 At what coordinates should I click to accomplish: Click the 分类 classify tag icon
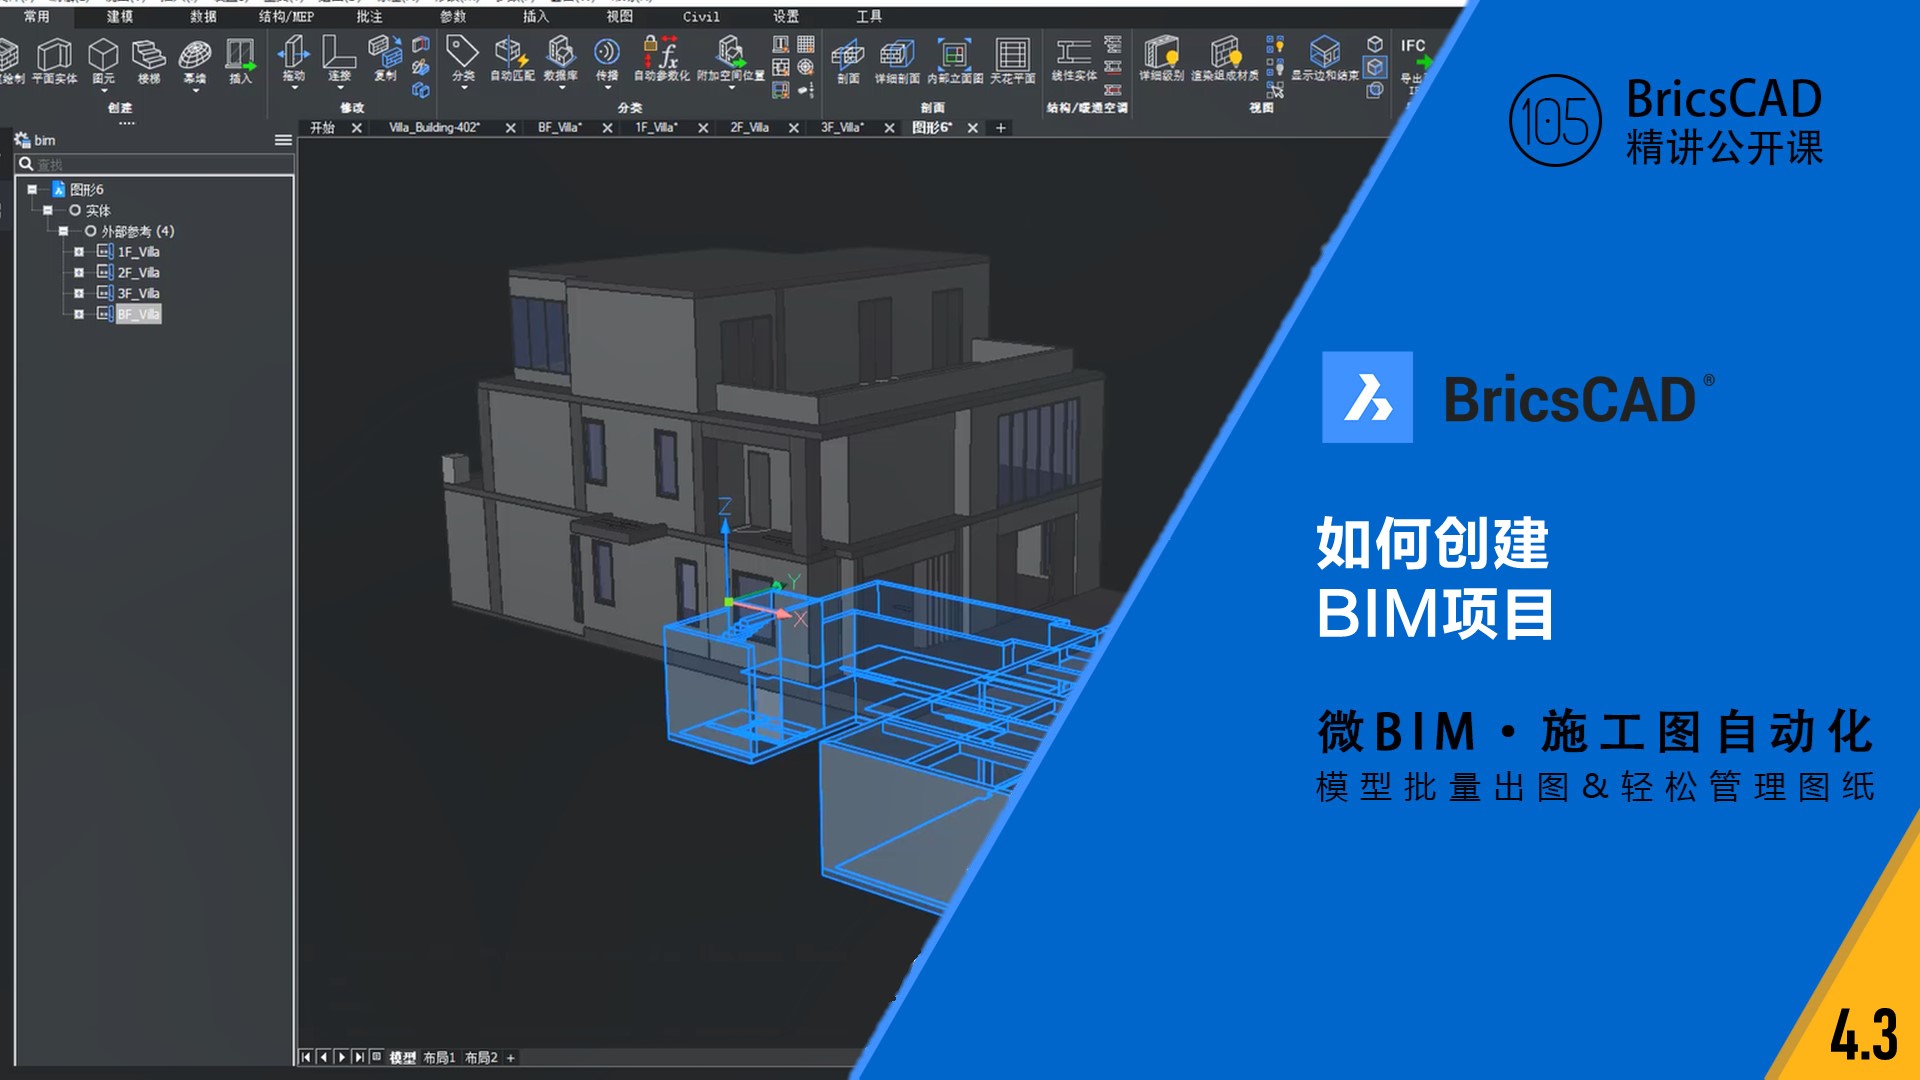(x=462, y=52)
